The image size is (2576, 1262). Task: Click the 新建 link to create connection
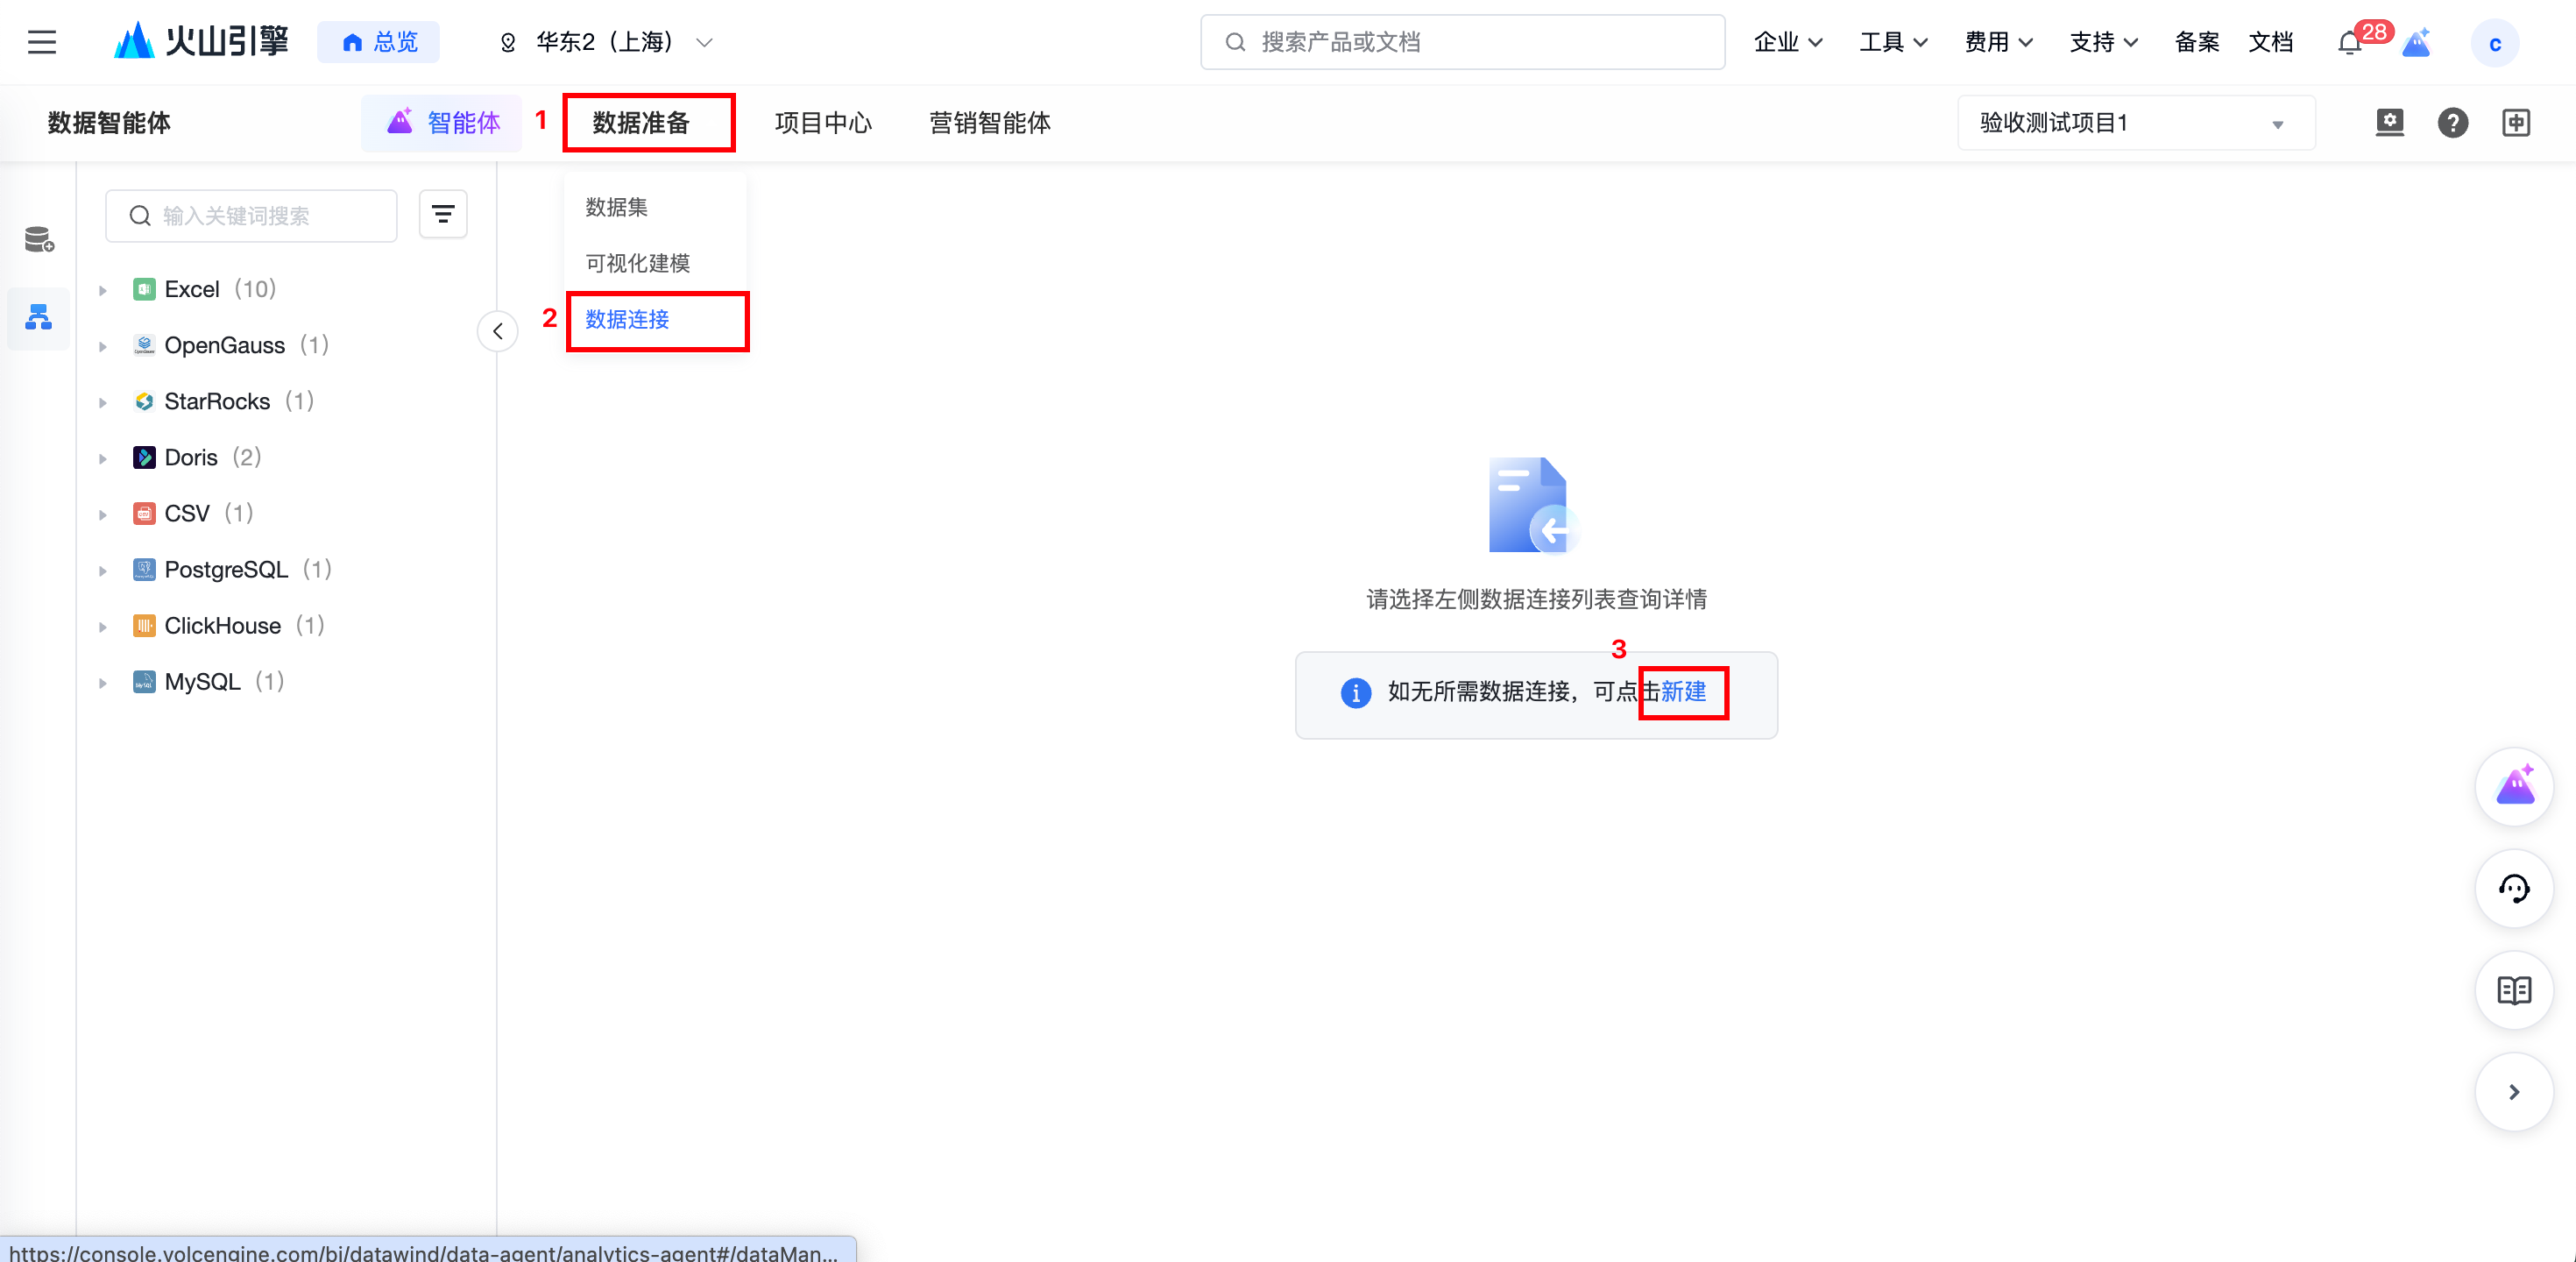click(x=1683, y=691)
